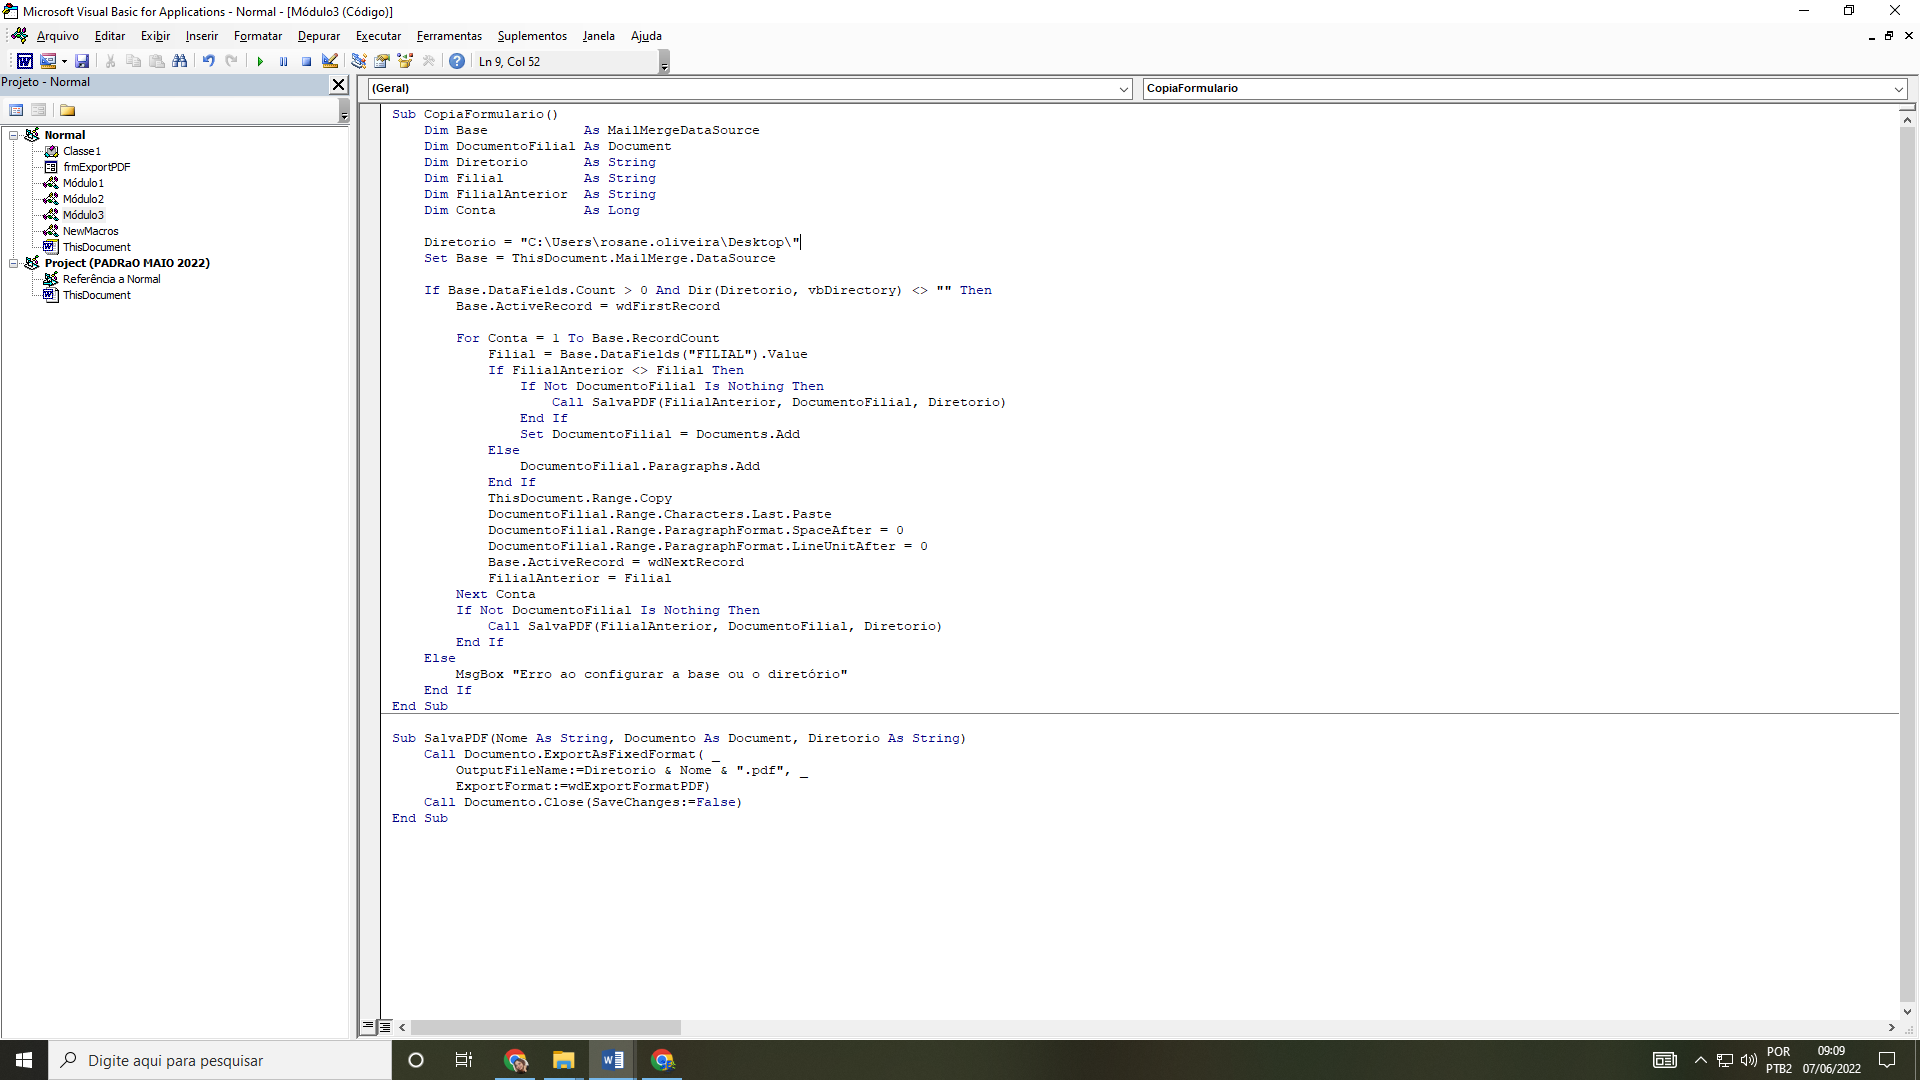
Task: Run the macro with green play icon
Action: point(260,61)
